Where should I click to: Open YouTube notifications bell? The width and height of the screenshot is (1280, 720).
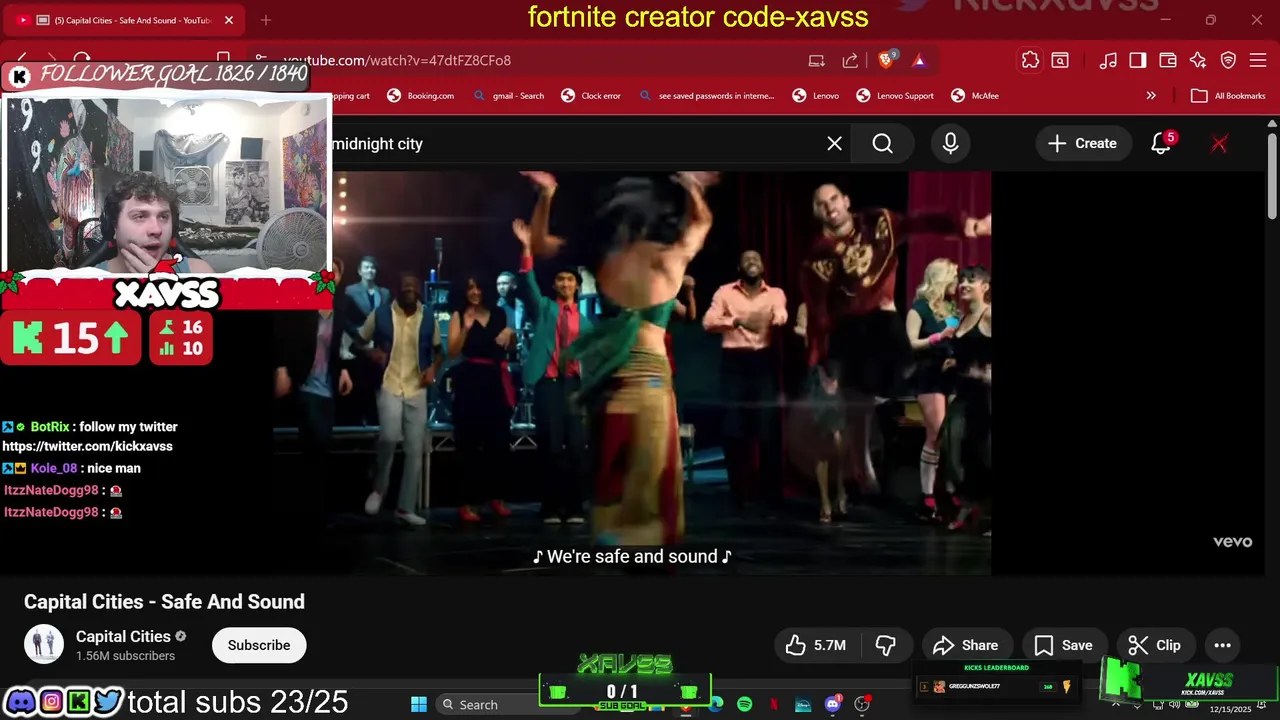[1161, 144]
